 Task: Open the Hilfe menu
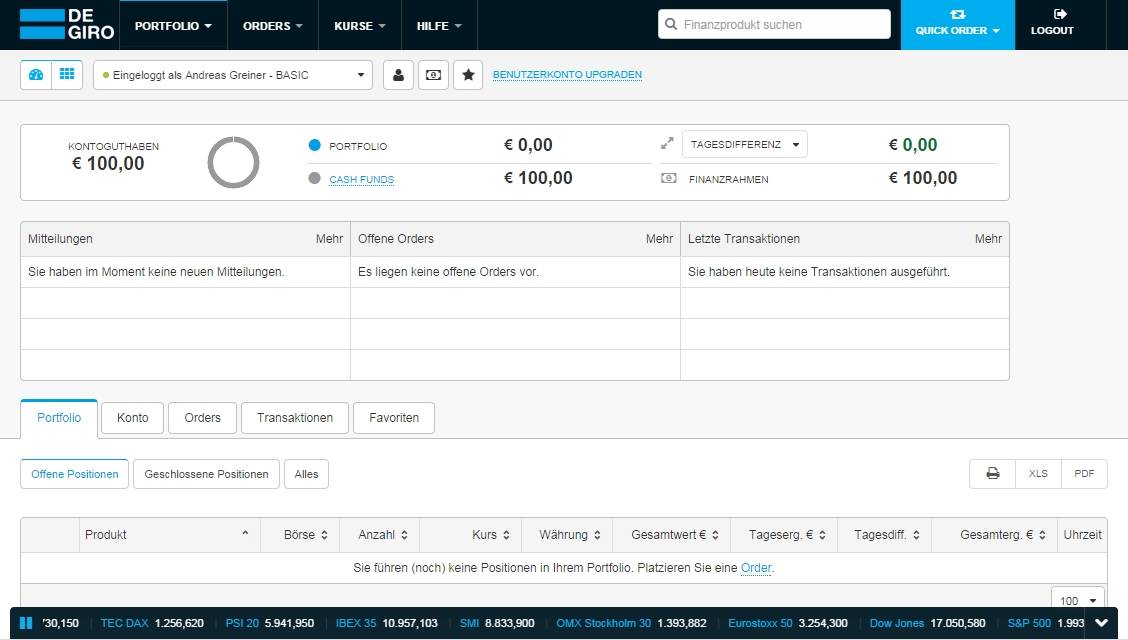coord(439,26)
